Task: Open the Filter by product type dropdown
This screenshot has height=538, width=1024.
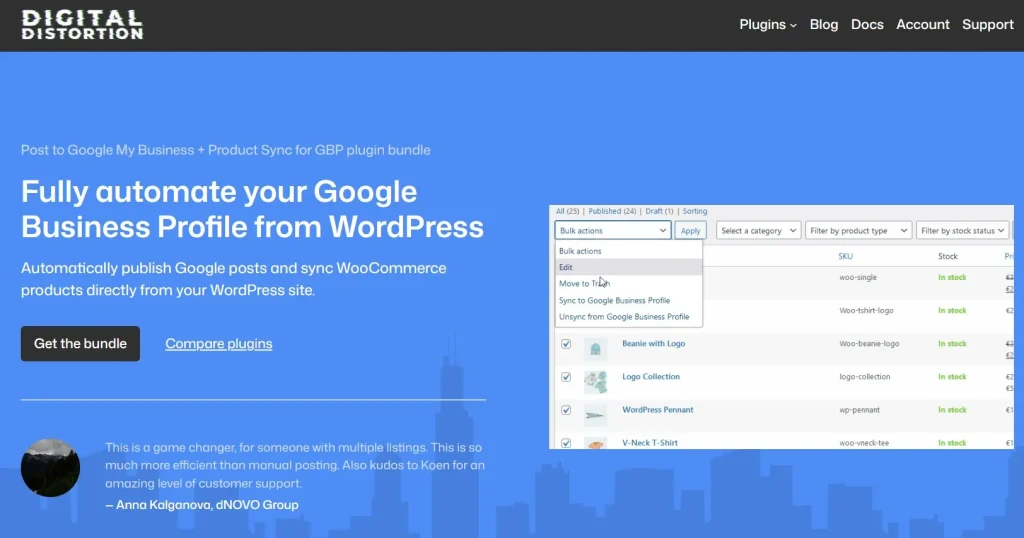Action: [x=858, y=230]
